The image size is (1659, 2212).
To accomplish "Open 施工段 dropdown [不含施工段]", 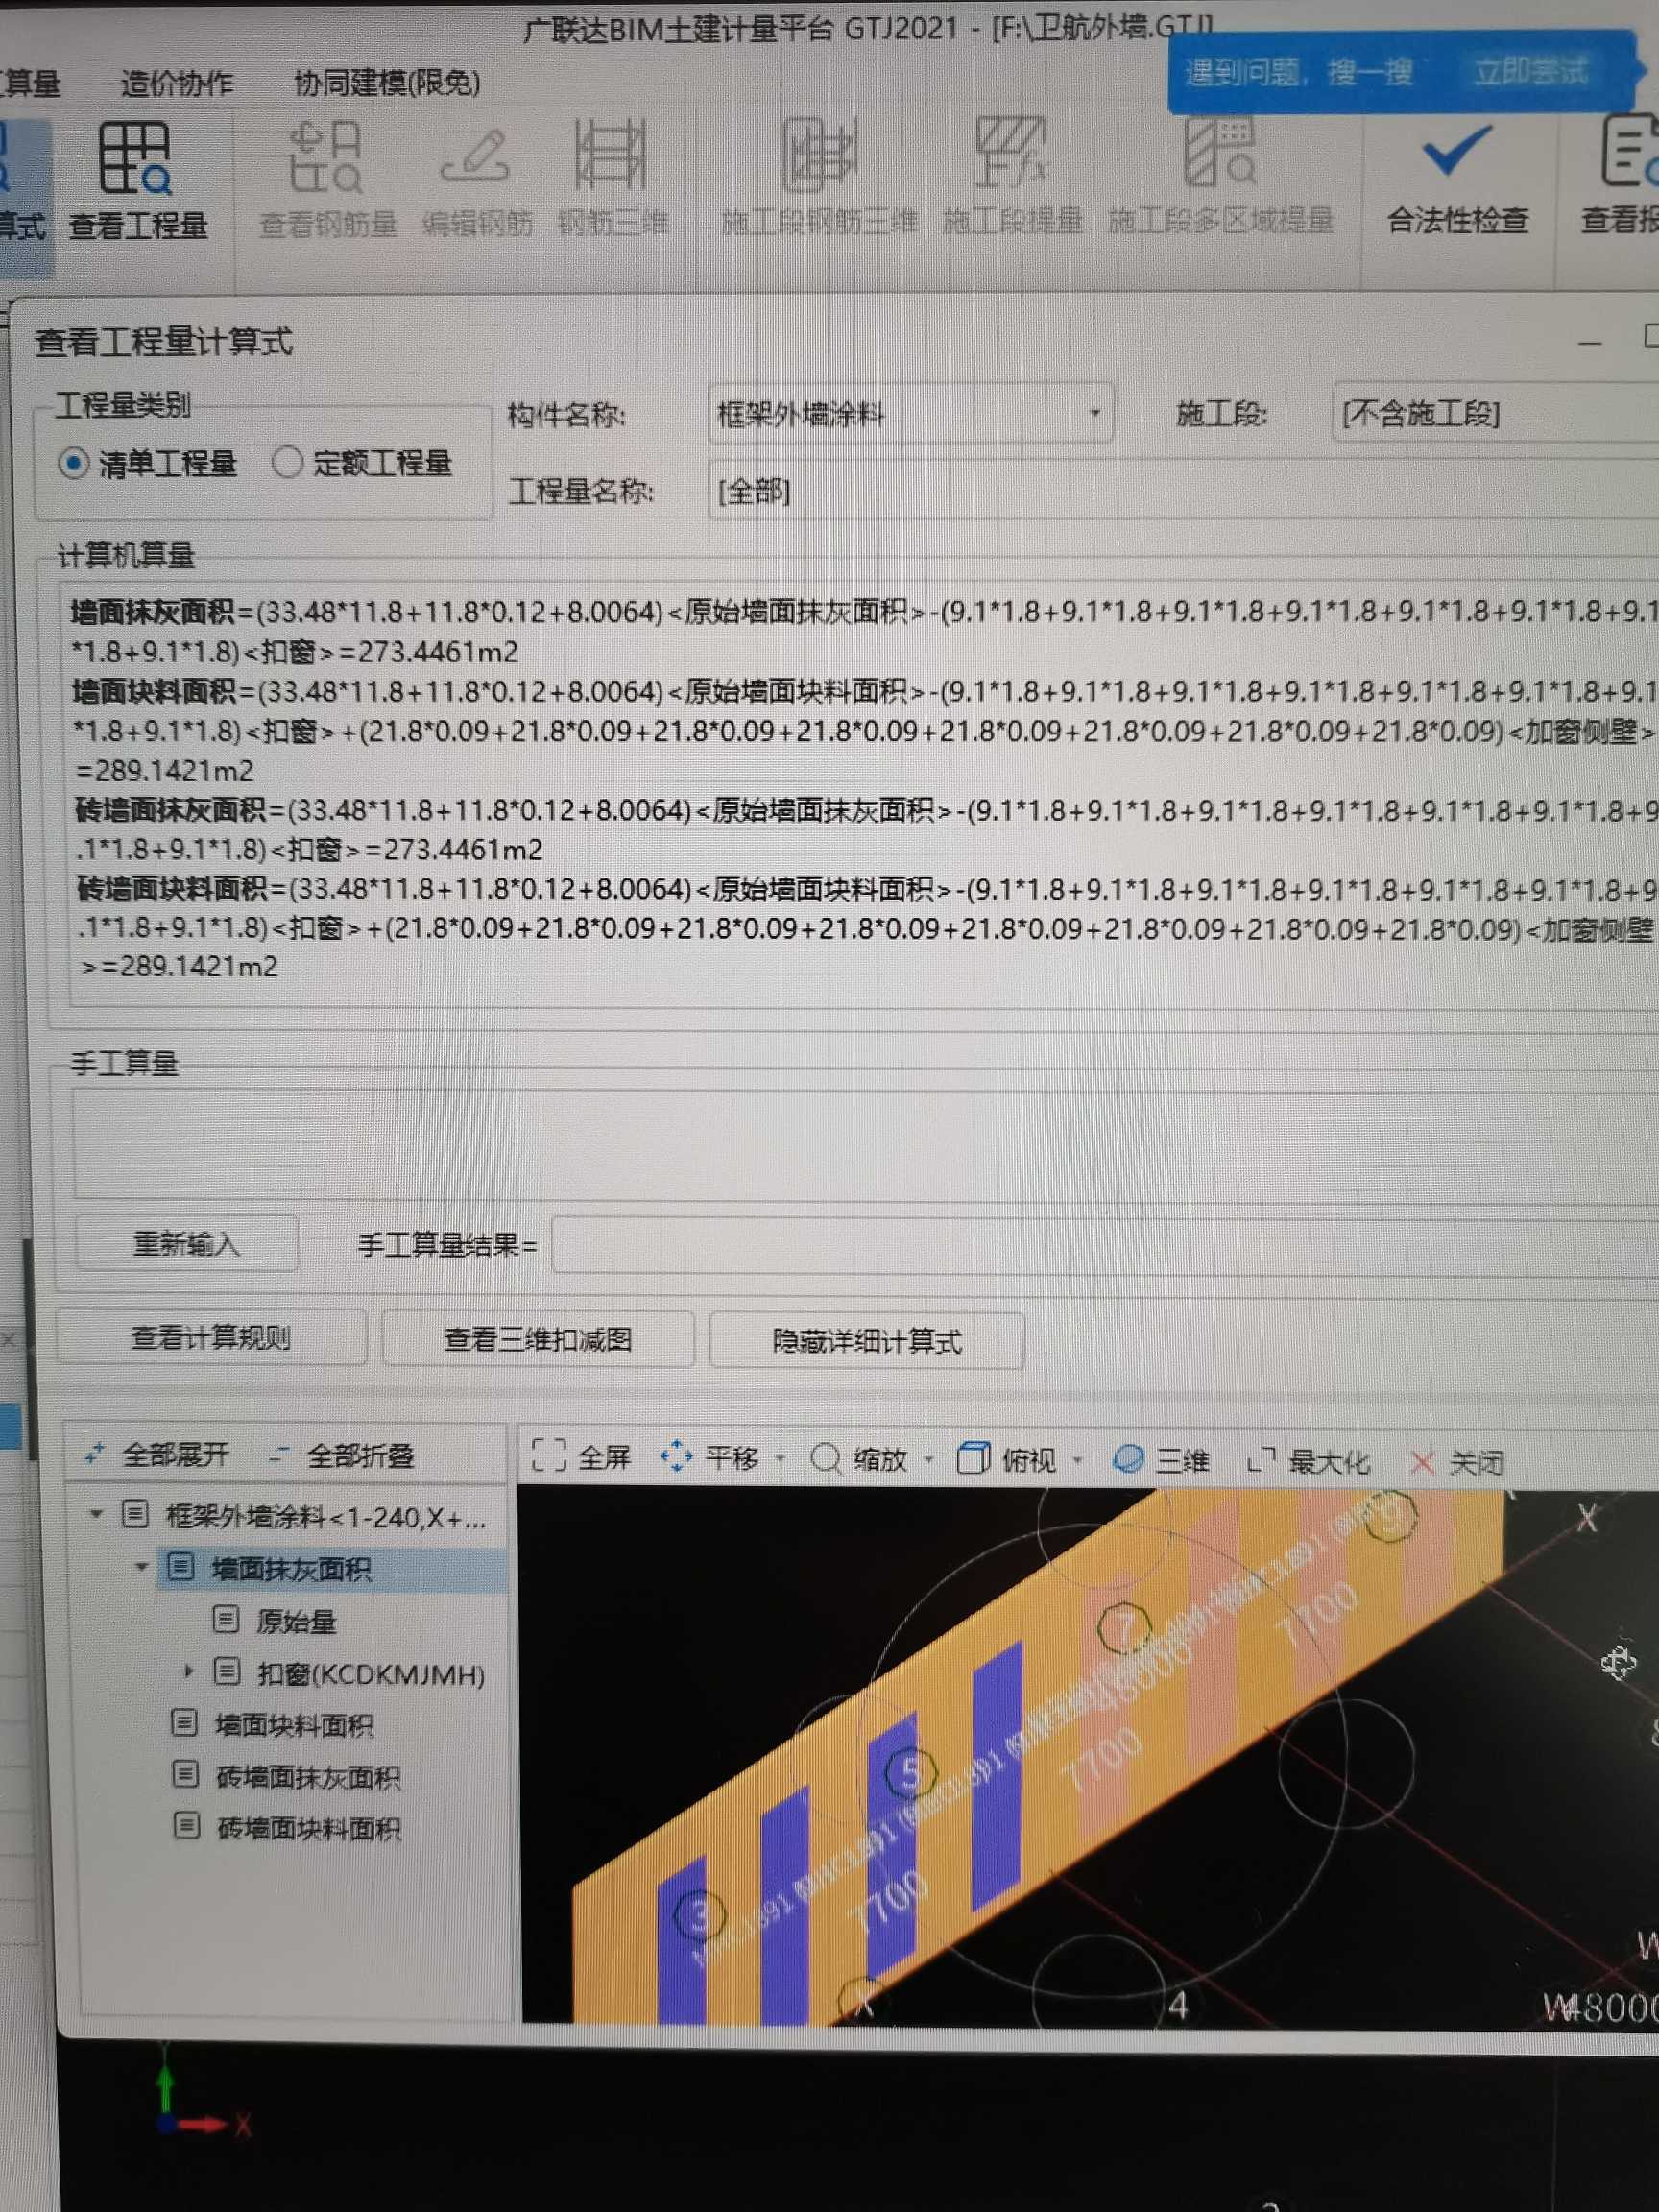I will [1495, 413].
